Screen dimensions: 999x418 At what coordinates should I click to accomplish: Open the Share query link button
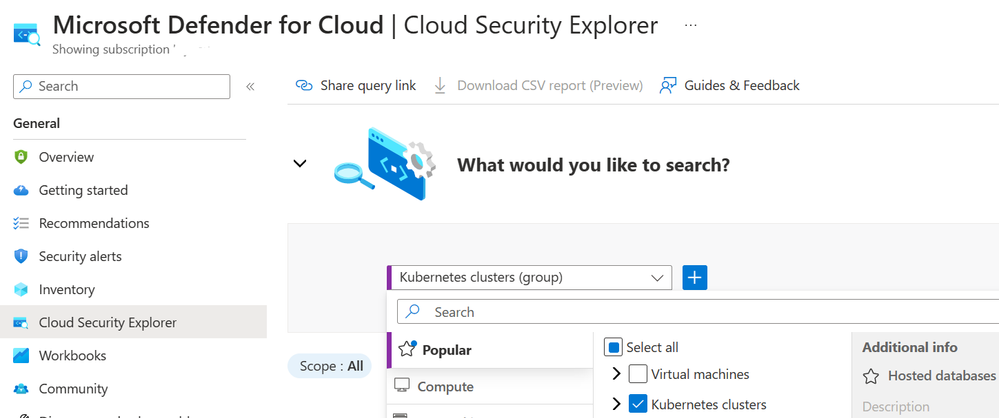356,85
